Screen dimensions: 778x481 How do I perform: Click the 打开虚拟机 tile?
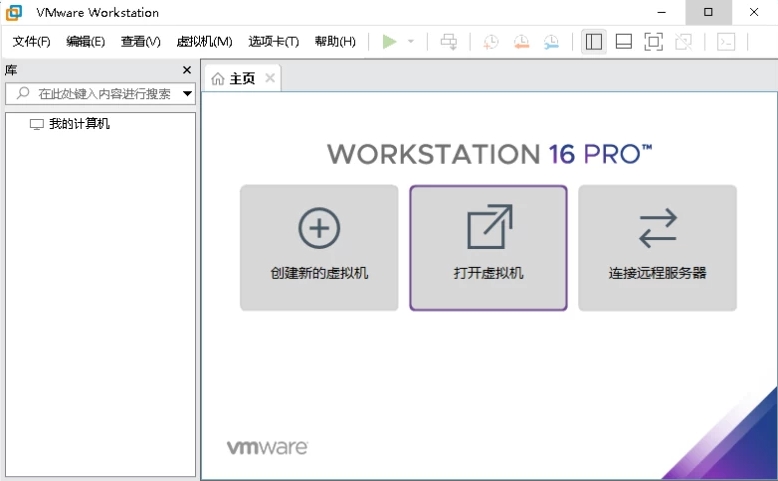pyautogui.click(x=488, y=248)
